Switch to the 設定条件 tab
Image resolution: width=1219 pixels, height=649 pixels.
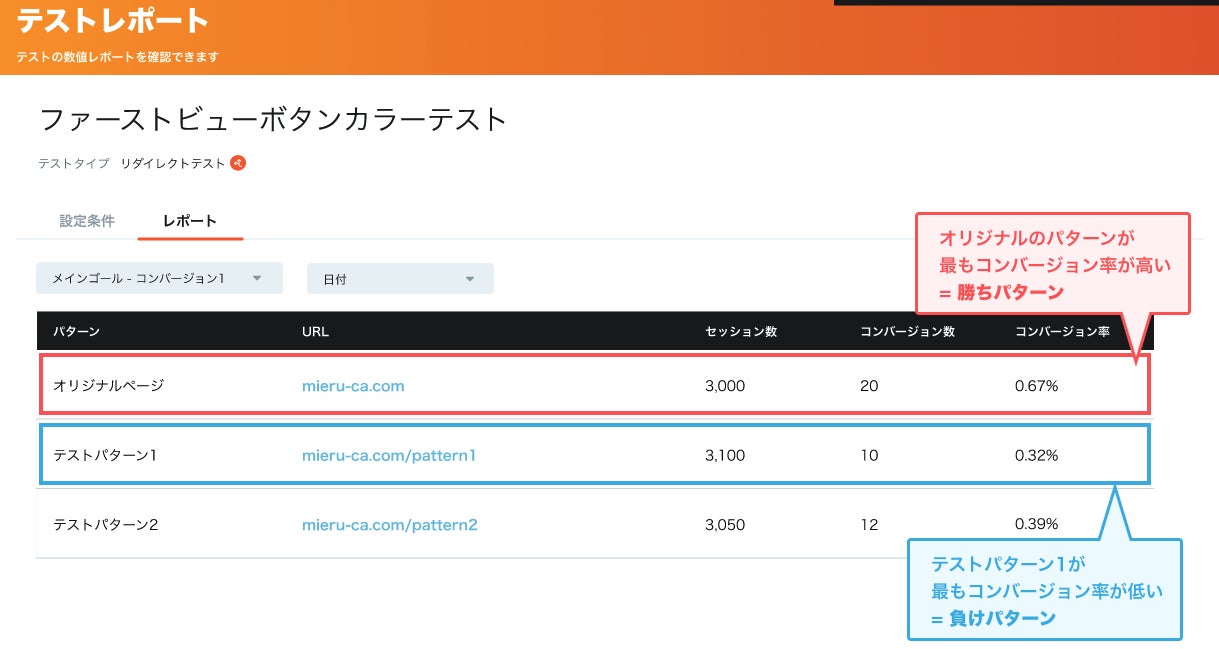pos(87,221)
